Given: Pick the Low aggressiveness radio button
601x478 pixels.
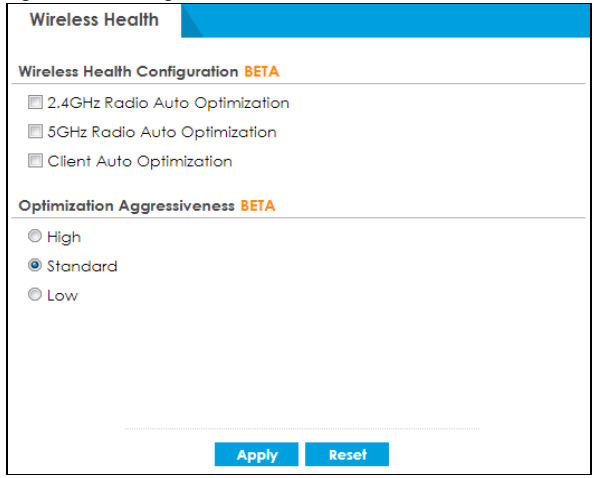Looking at the screenshot, I should (x=36, y=295).
